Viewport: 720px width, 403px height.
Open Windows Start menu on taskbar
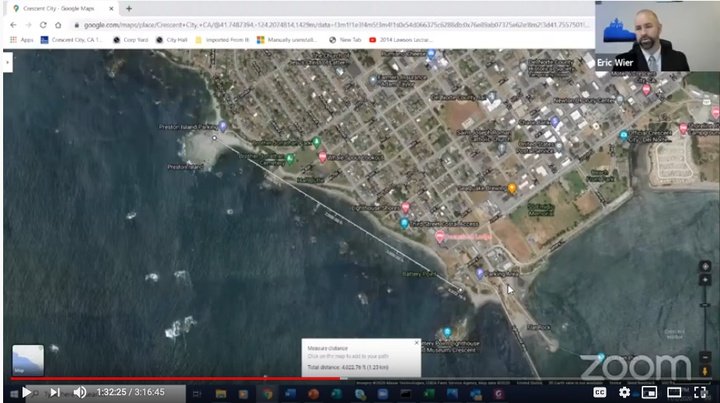[x=14, y=394]
